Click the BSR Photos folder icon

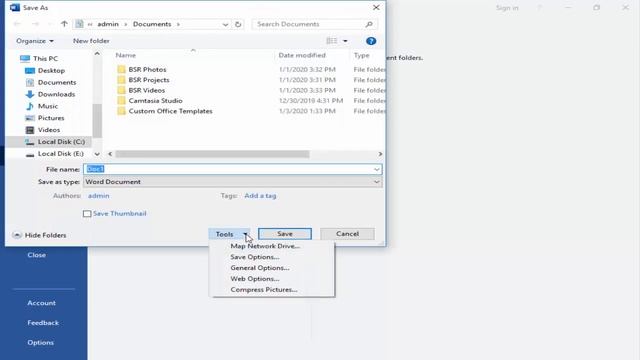tap(121, 69)
